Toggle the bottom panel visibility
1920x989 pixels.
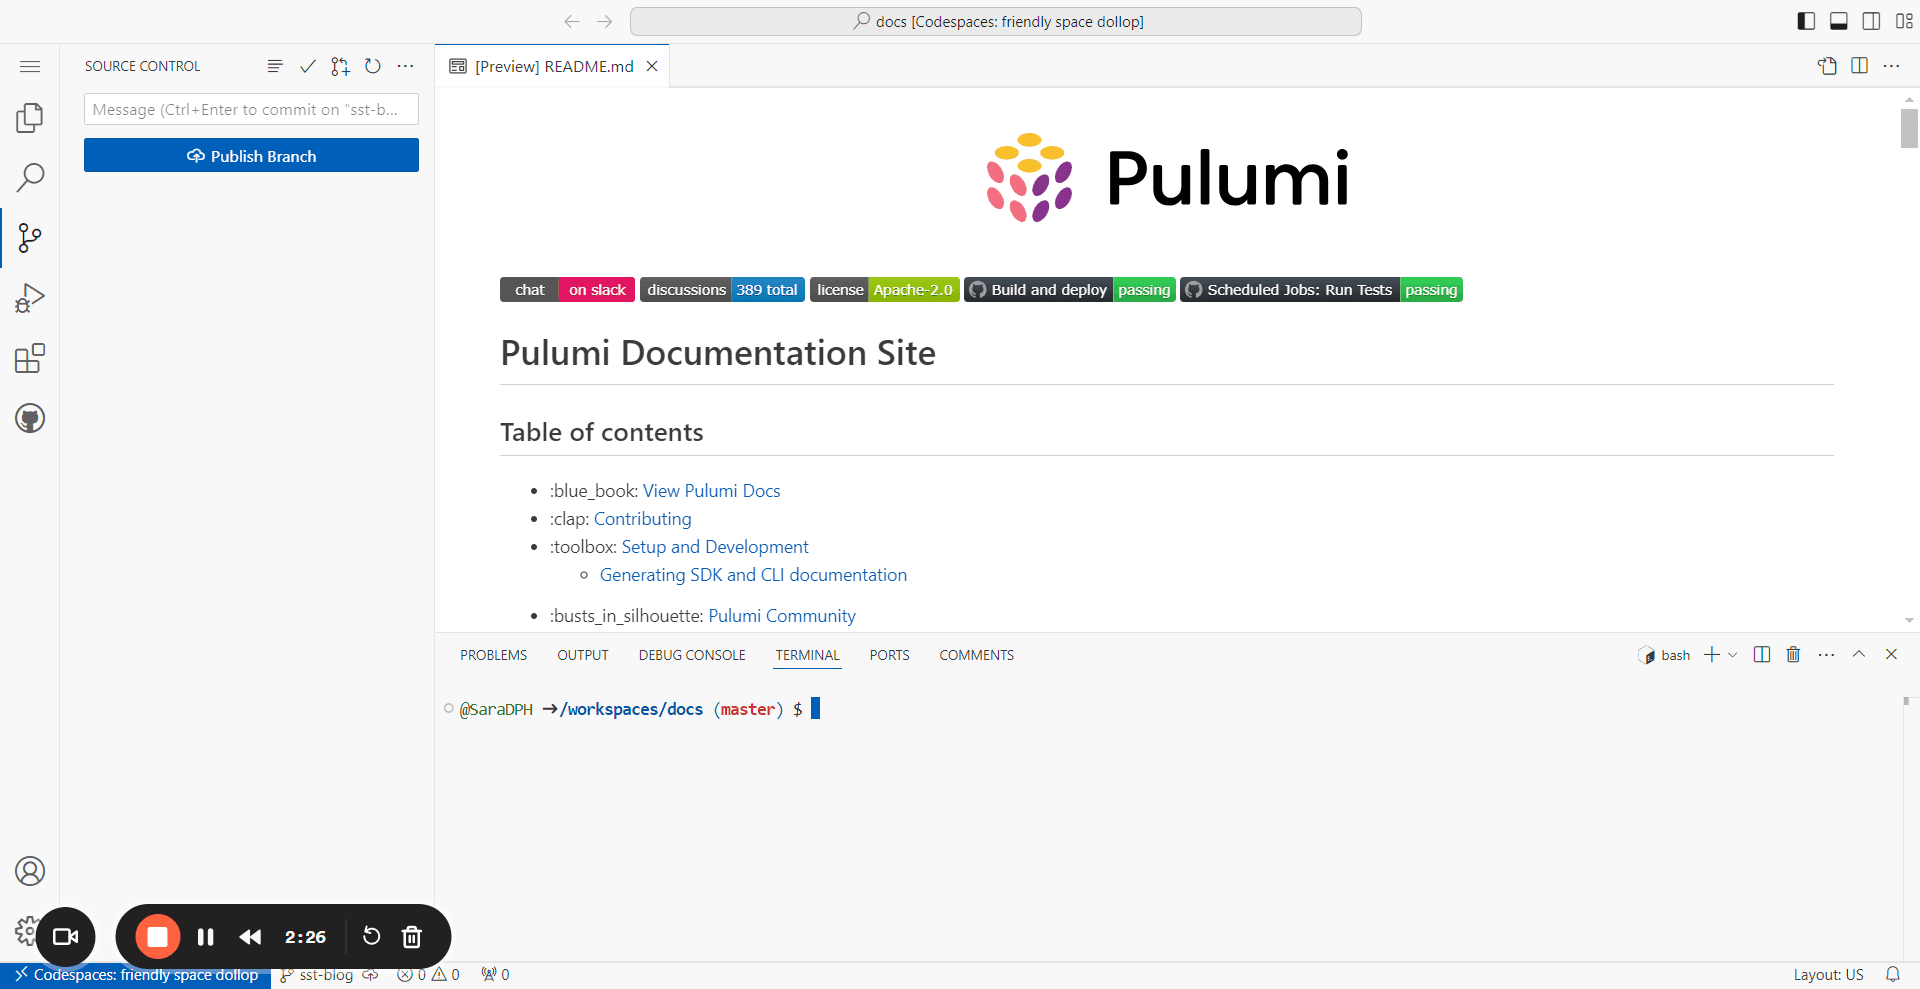(1839, 21)
